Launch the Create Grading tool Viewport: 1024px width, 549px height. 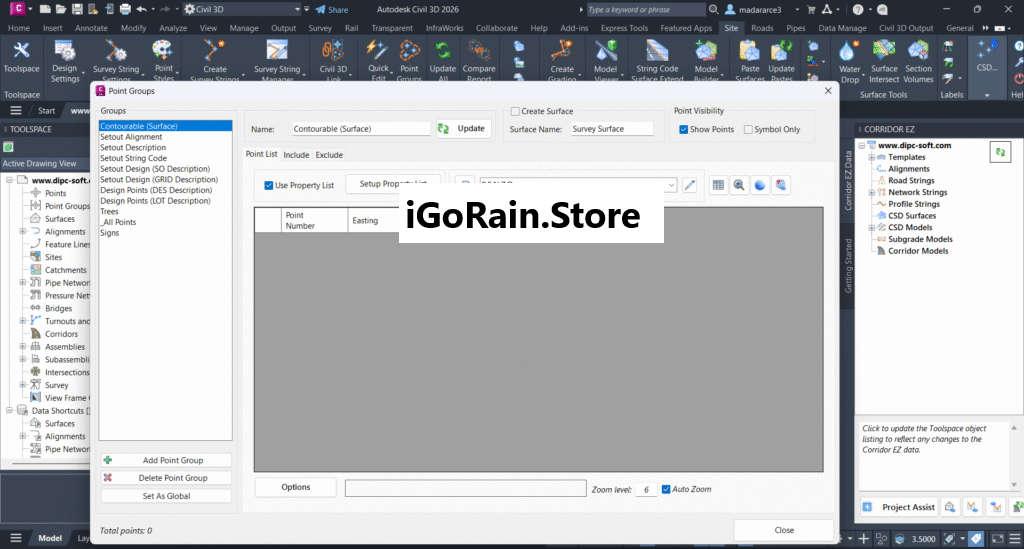click(x=562, y=60)
